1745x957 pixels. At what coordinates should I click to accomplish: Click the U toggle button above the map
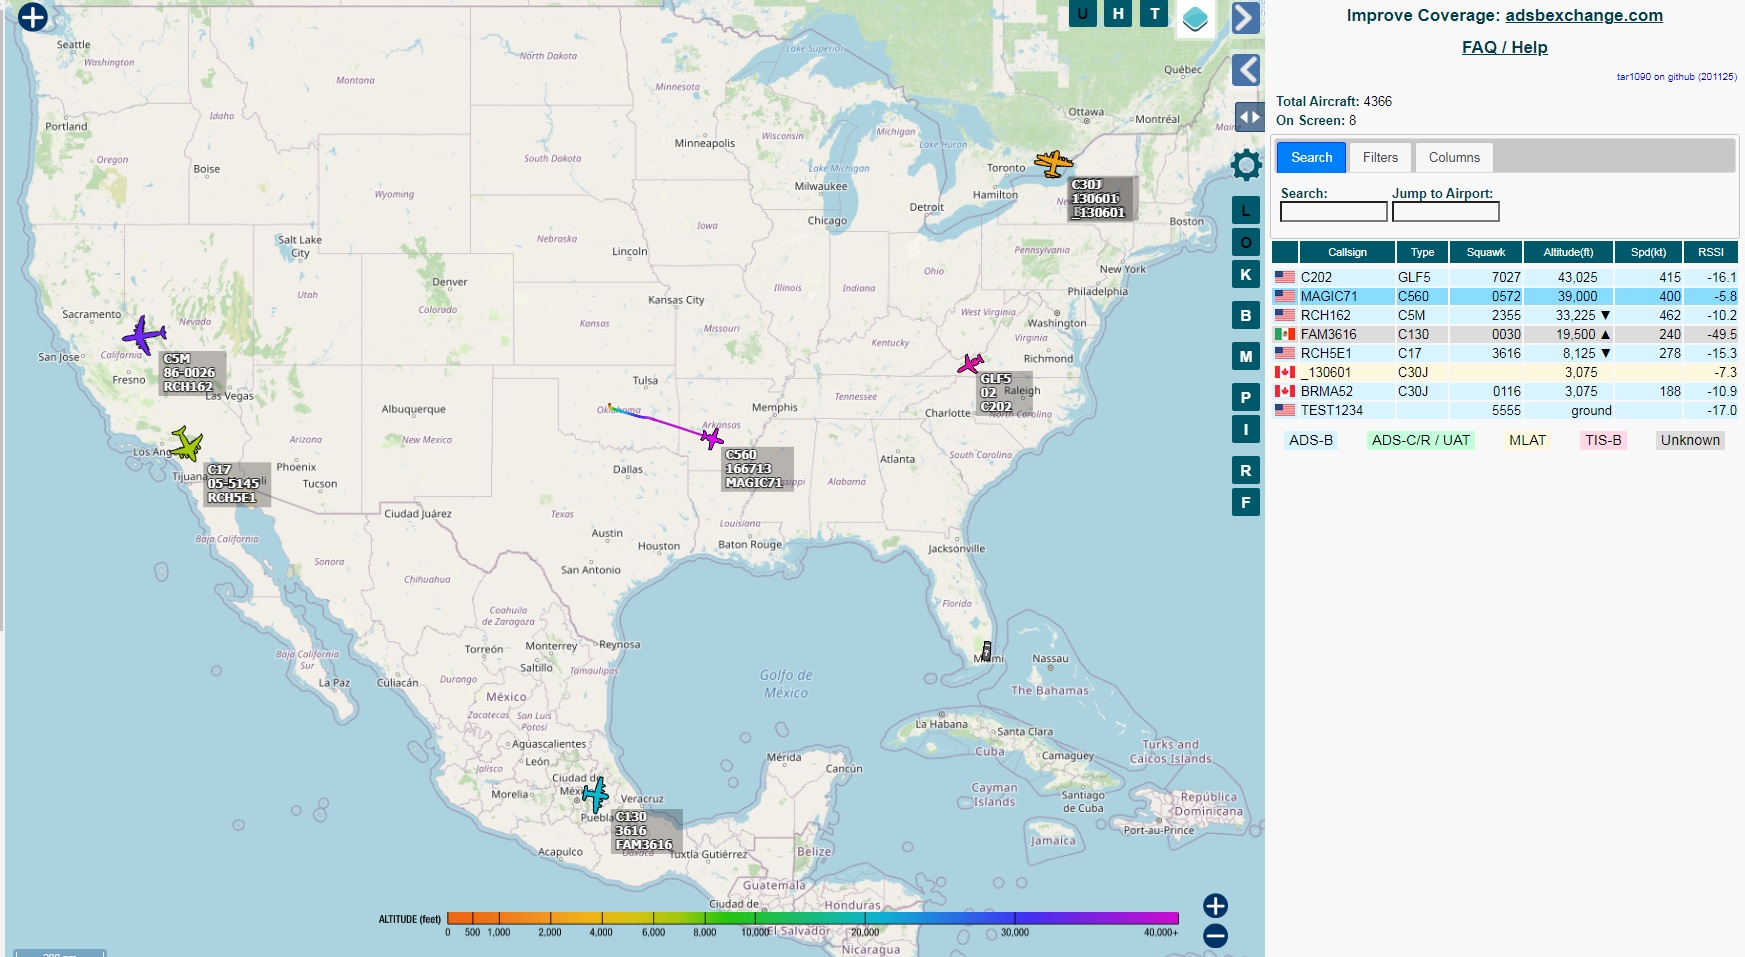click(1082, 13)
